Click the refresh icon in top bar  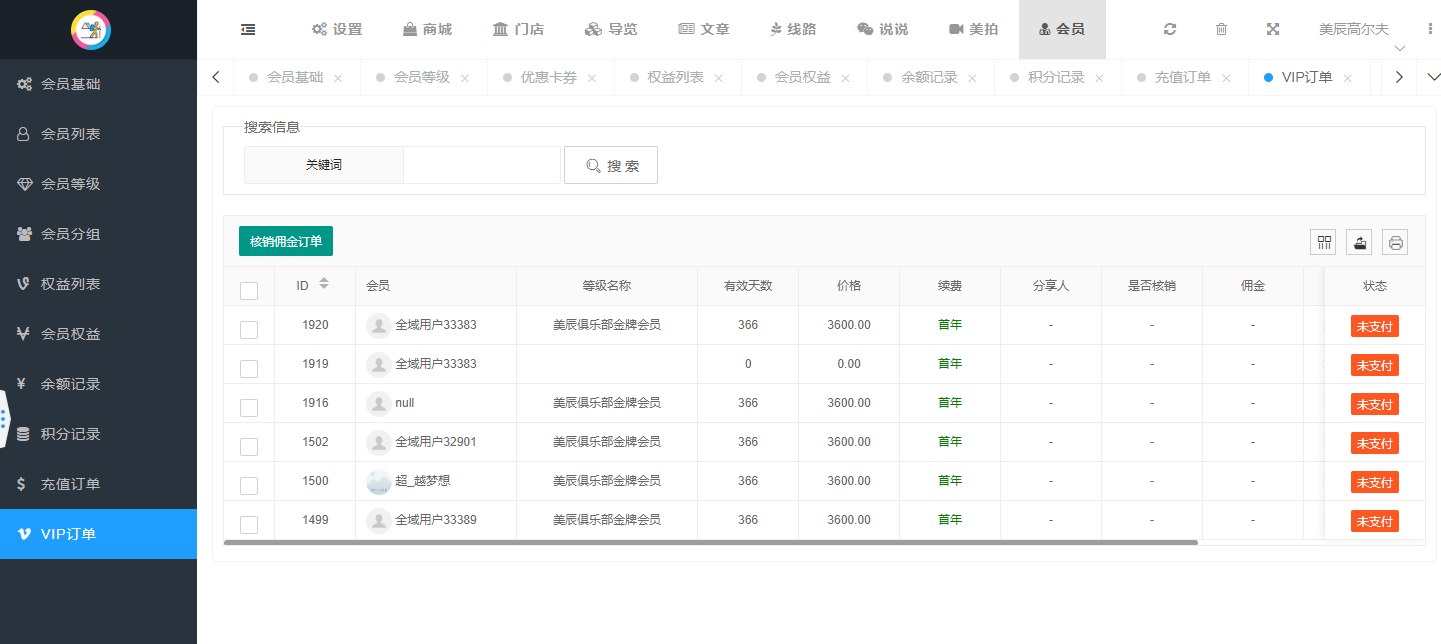pyautogui.click(x=1170, y=29)
